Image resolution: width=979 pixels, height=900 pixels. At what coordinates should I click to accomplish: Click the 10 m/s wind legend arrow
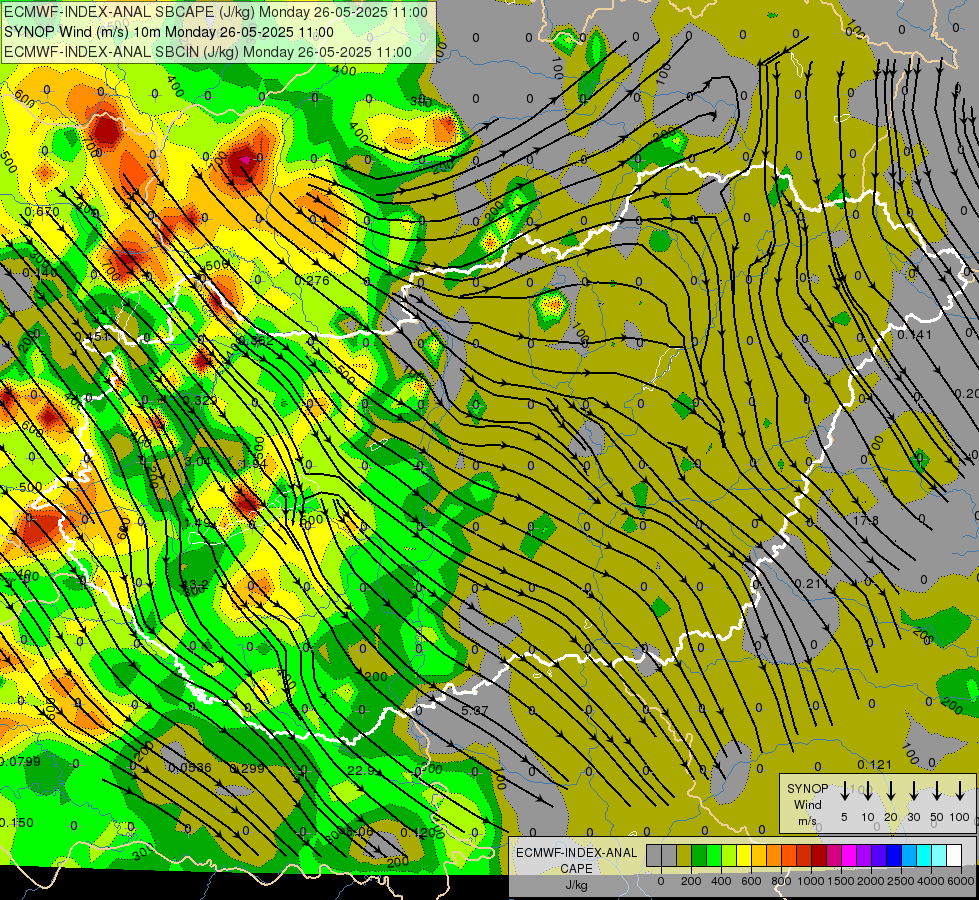tap(868, 790)
